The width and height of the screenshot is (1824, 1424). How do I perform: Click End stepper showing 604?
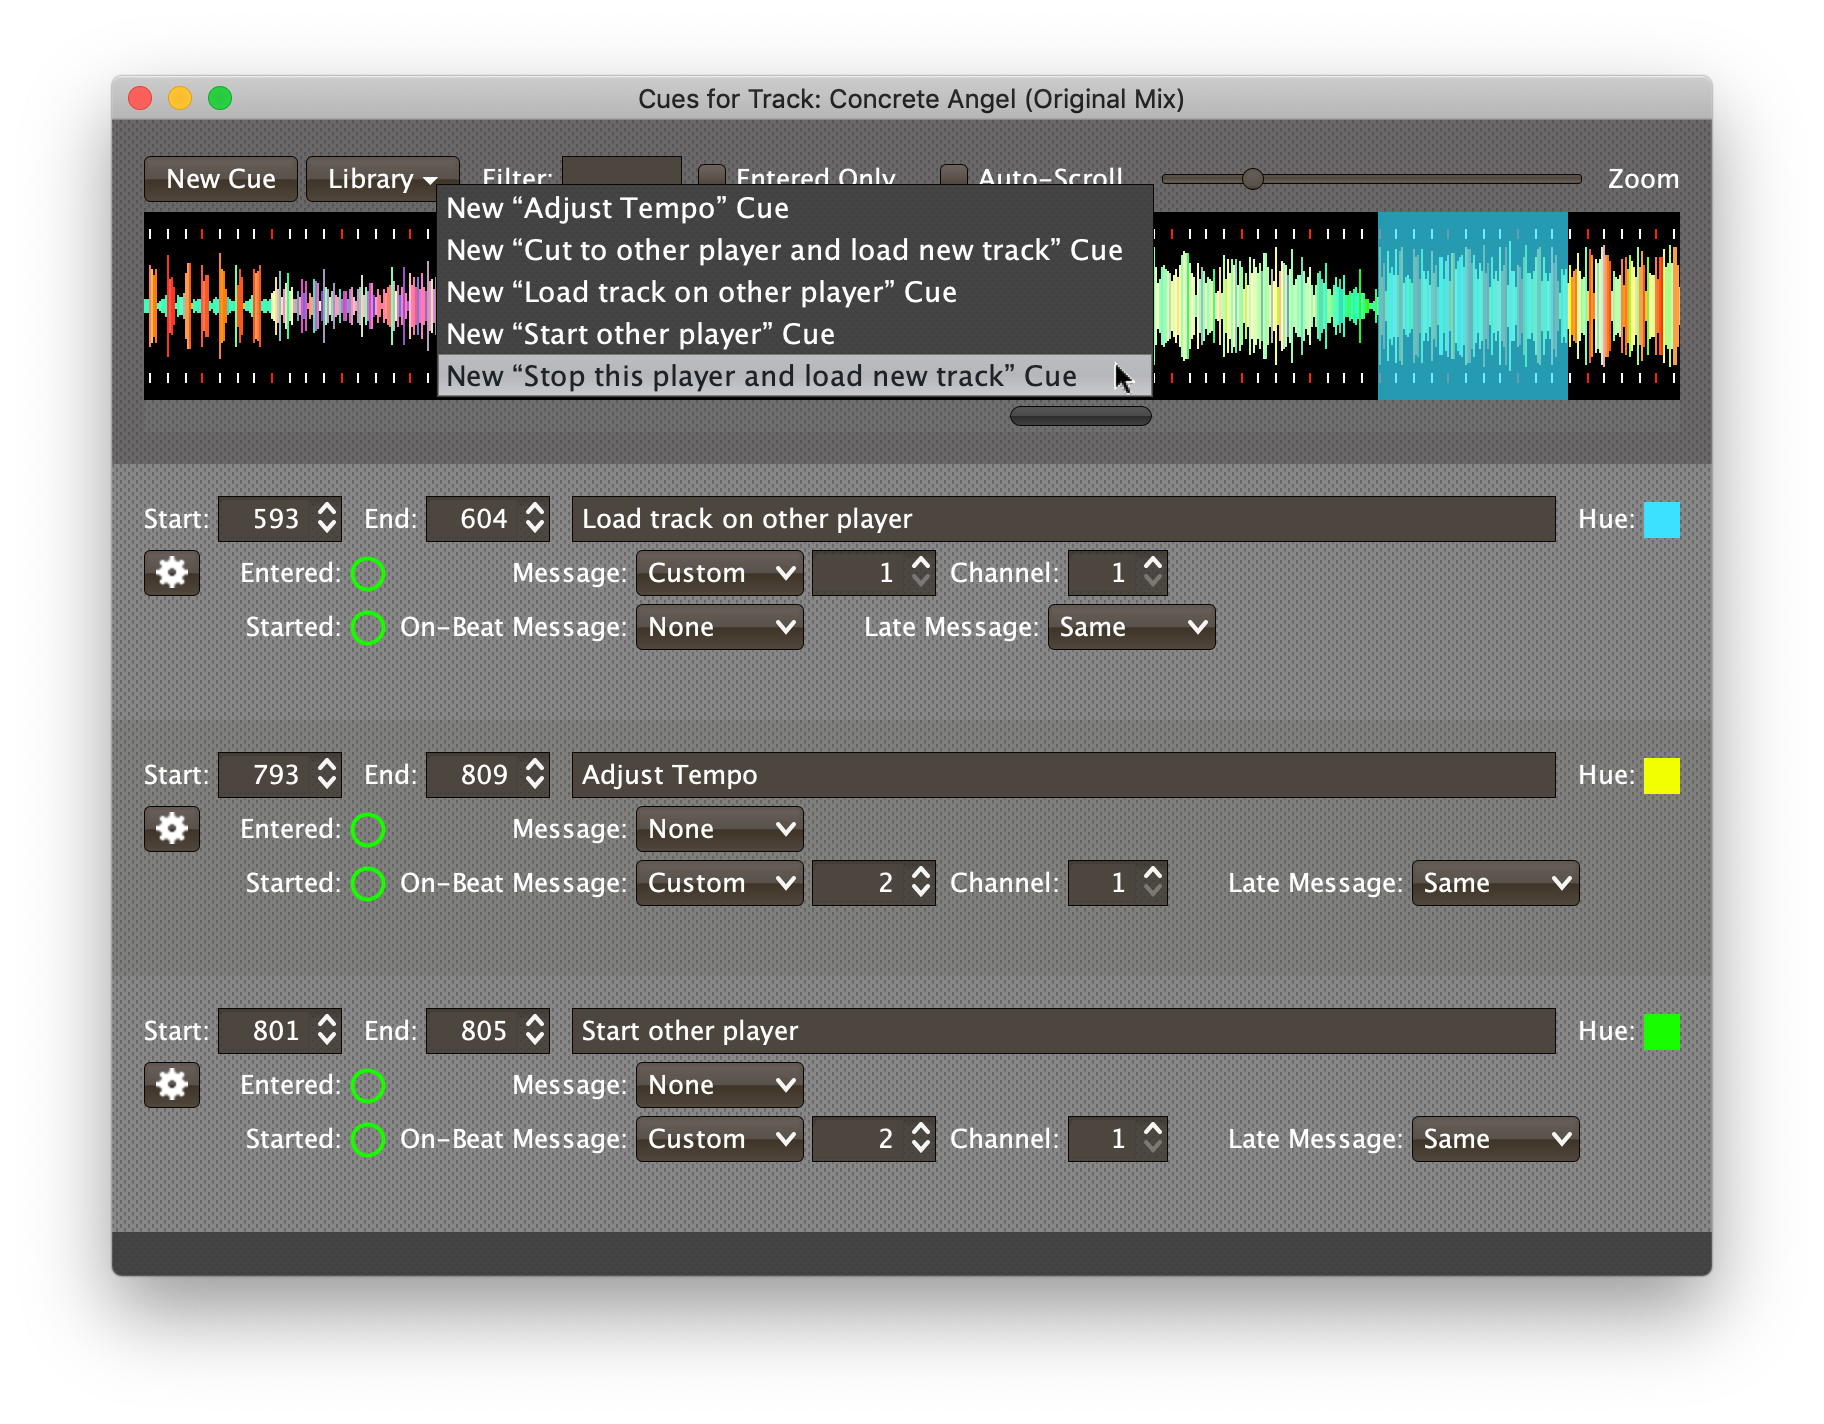click(x=488, y=519)
